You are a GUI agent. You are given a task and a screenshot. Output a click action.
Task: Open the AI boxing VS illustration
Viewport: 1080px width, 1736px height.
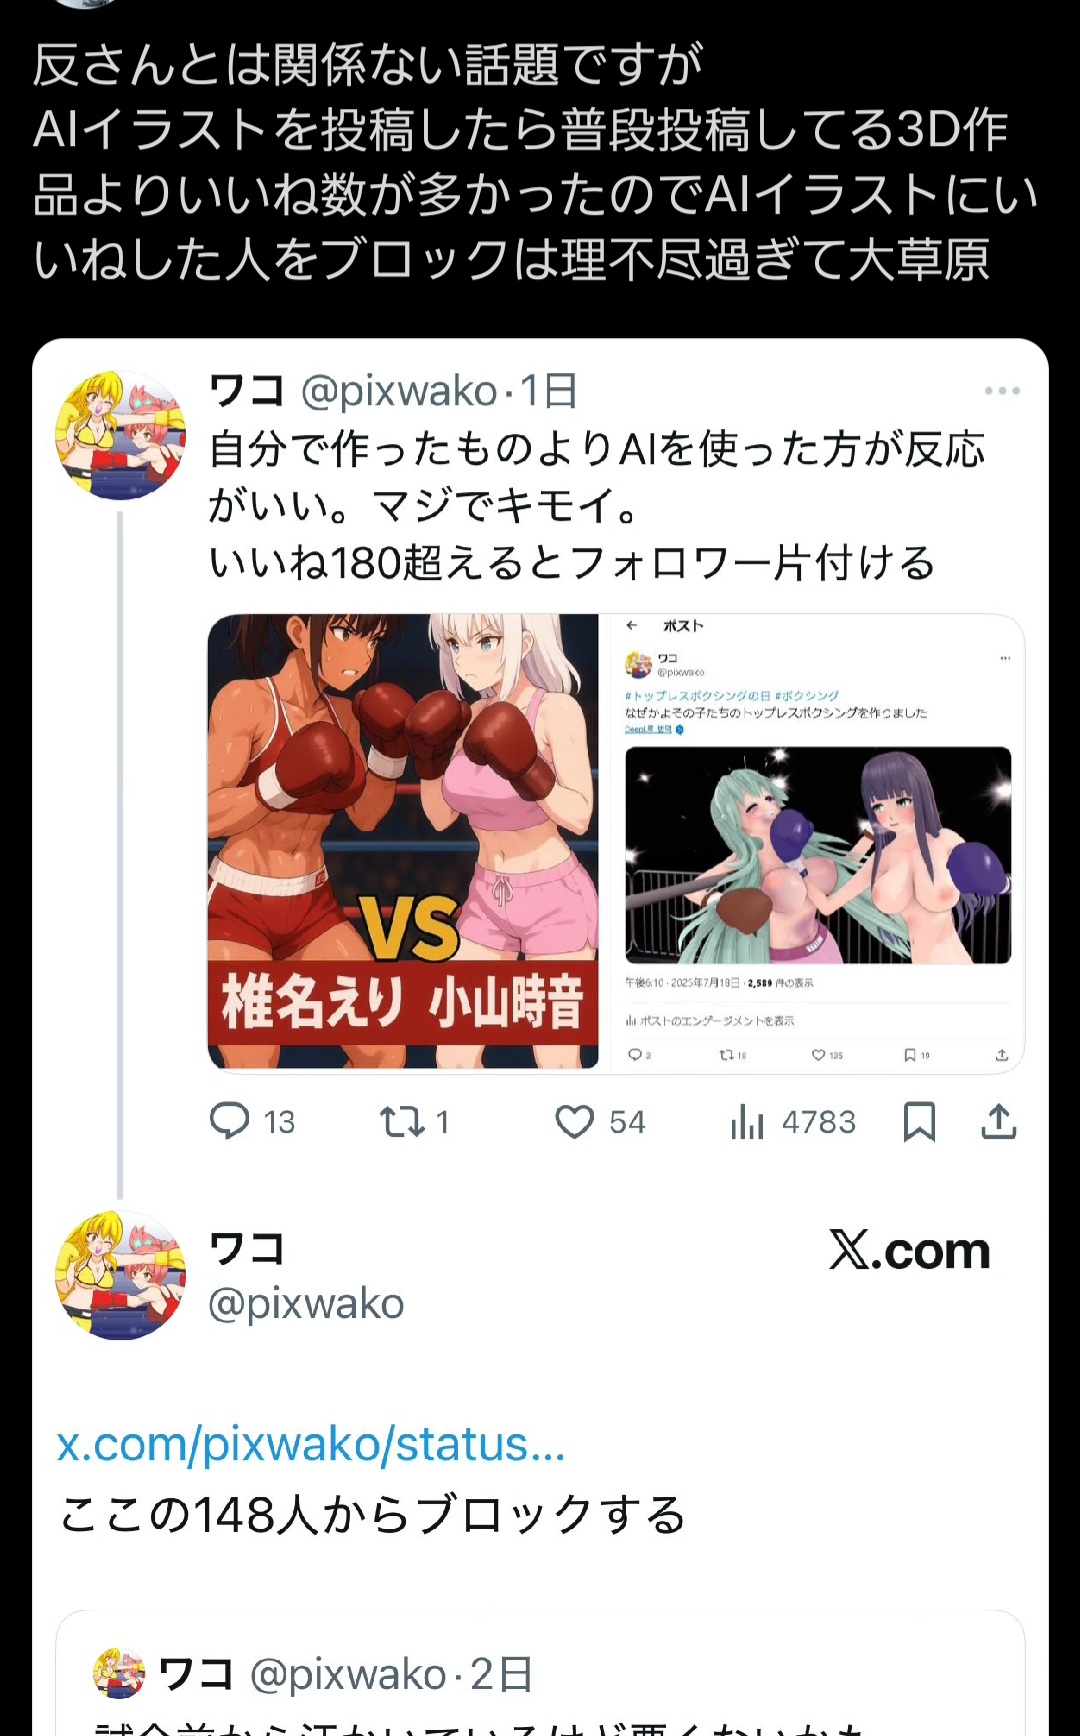(403, 842)
